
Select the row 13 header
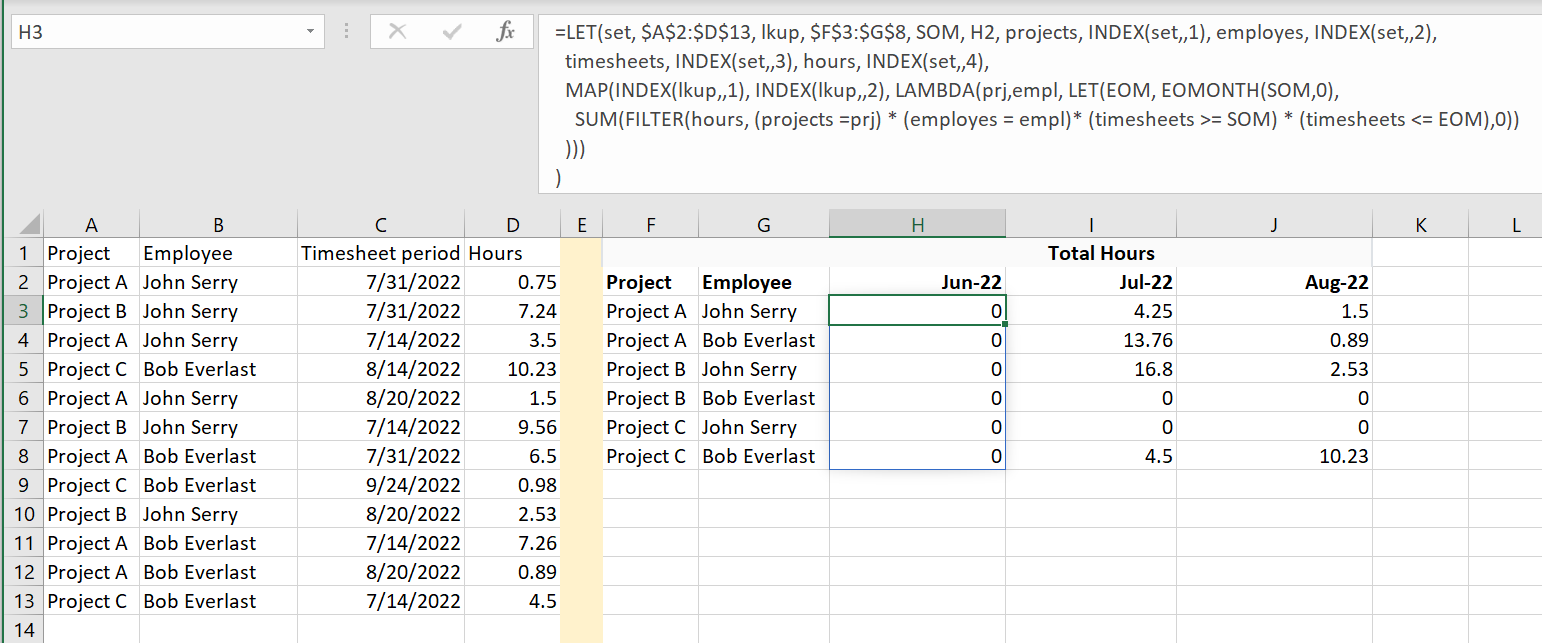pyautogui.click(x=23, y=601)
